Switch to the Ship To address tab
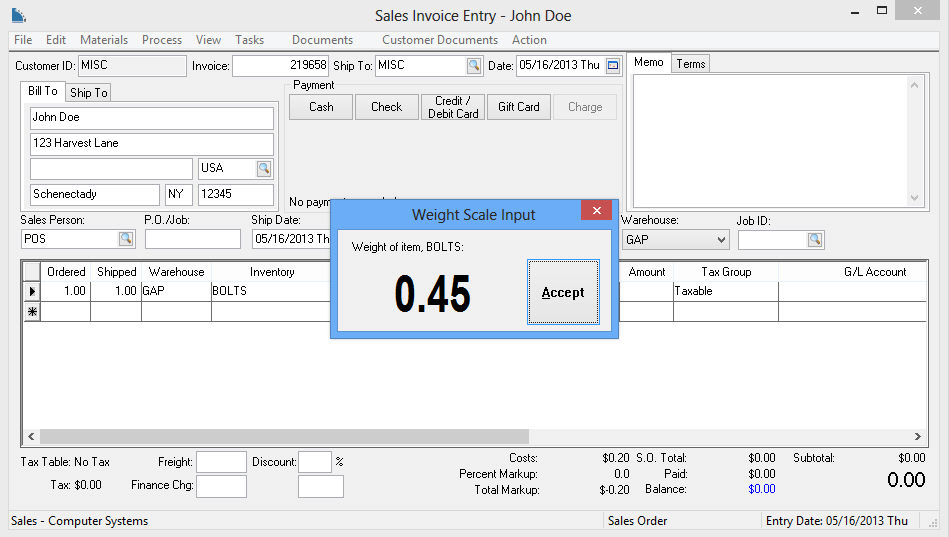This screenshot has height=537, width=949. pos(88,93)
